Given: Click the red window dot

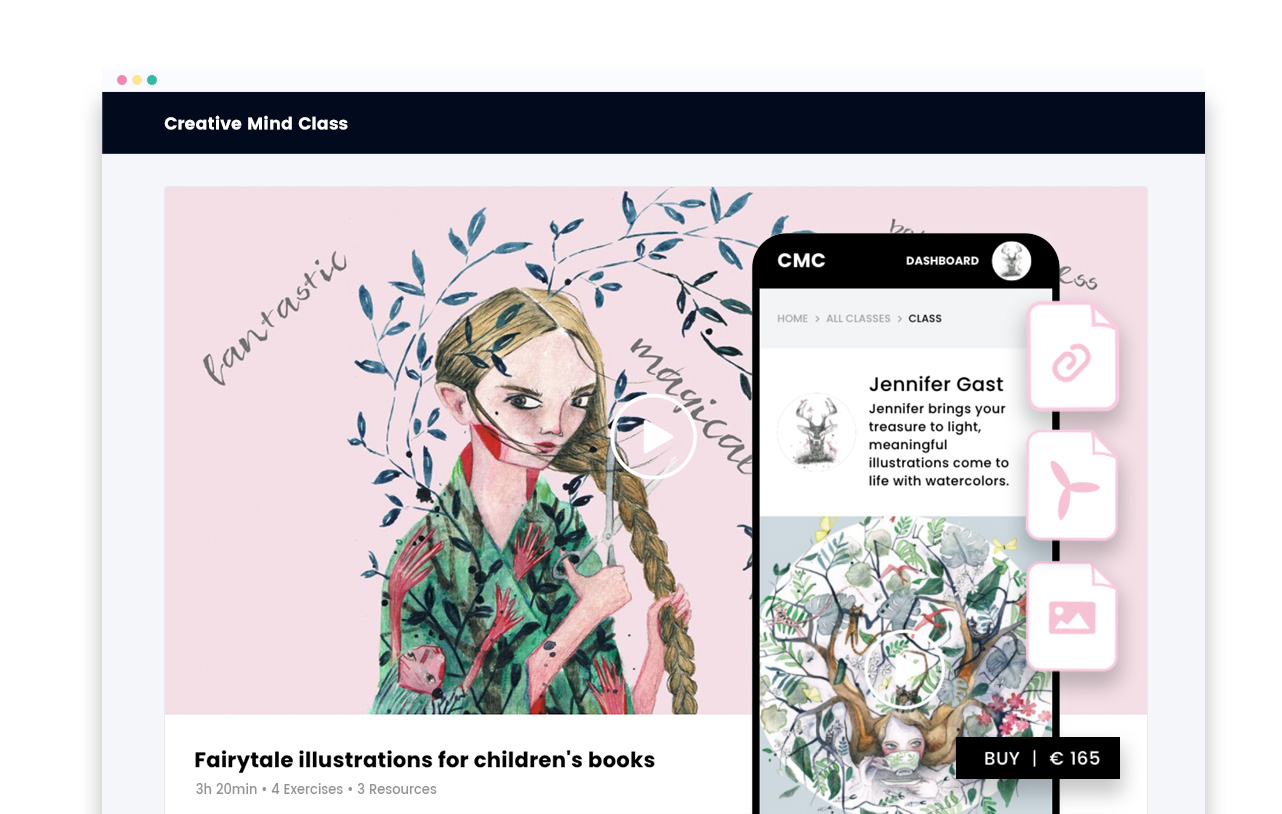Looking at the screenshot, I should 122,80.
